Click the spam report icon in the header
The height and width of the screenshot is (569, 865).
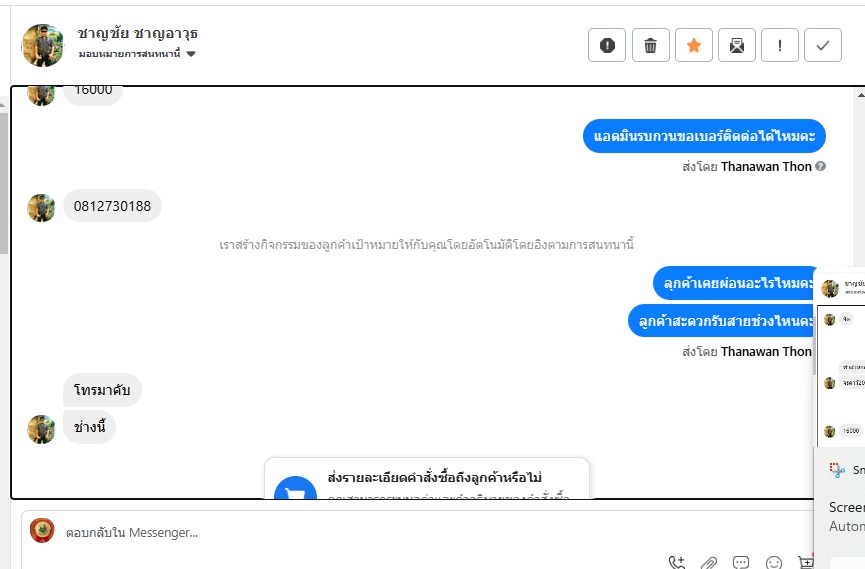(x=607, y=45)
